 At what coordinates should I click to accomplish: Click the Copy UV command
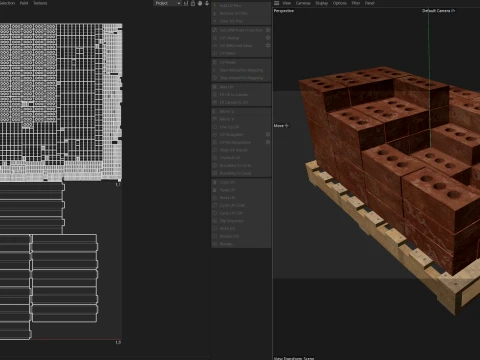tap(241, 182)
